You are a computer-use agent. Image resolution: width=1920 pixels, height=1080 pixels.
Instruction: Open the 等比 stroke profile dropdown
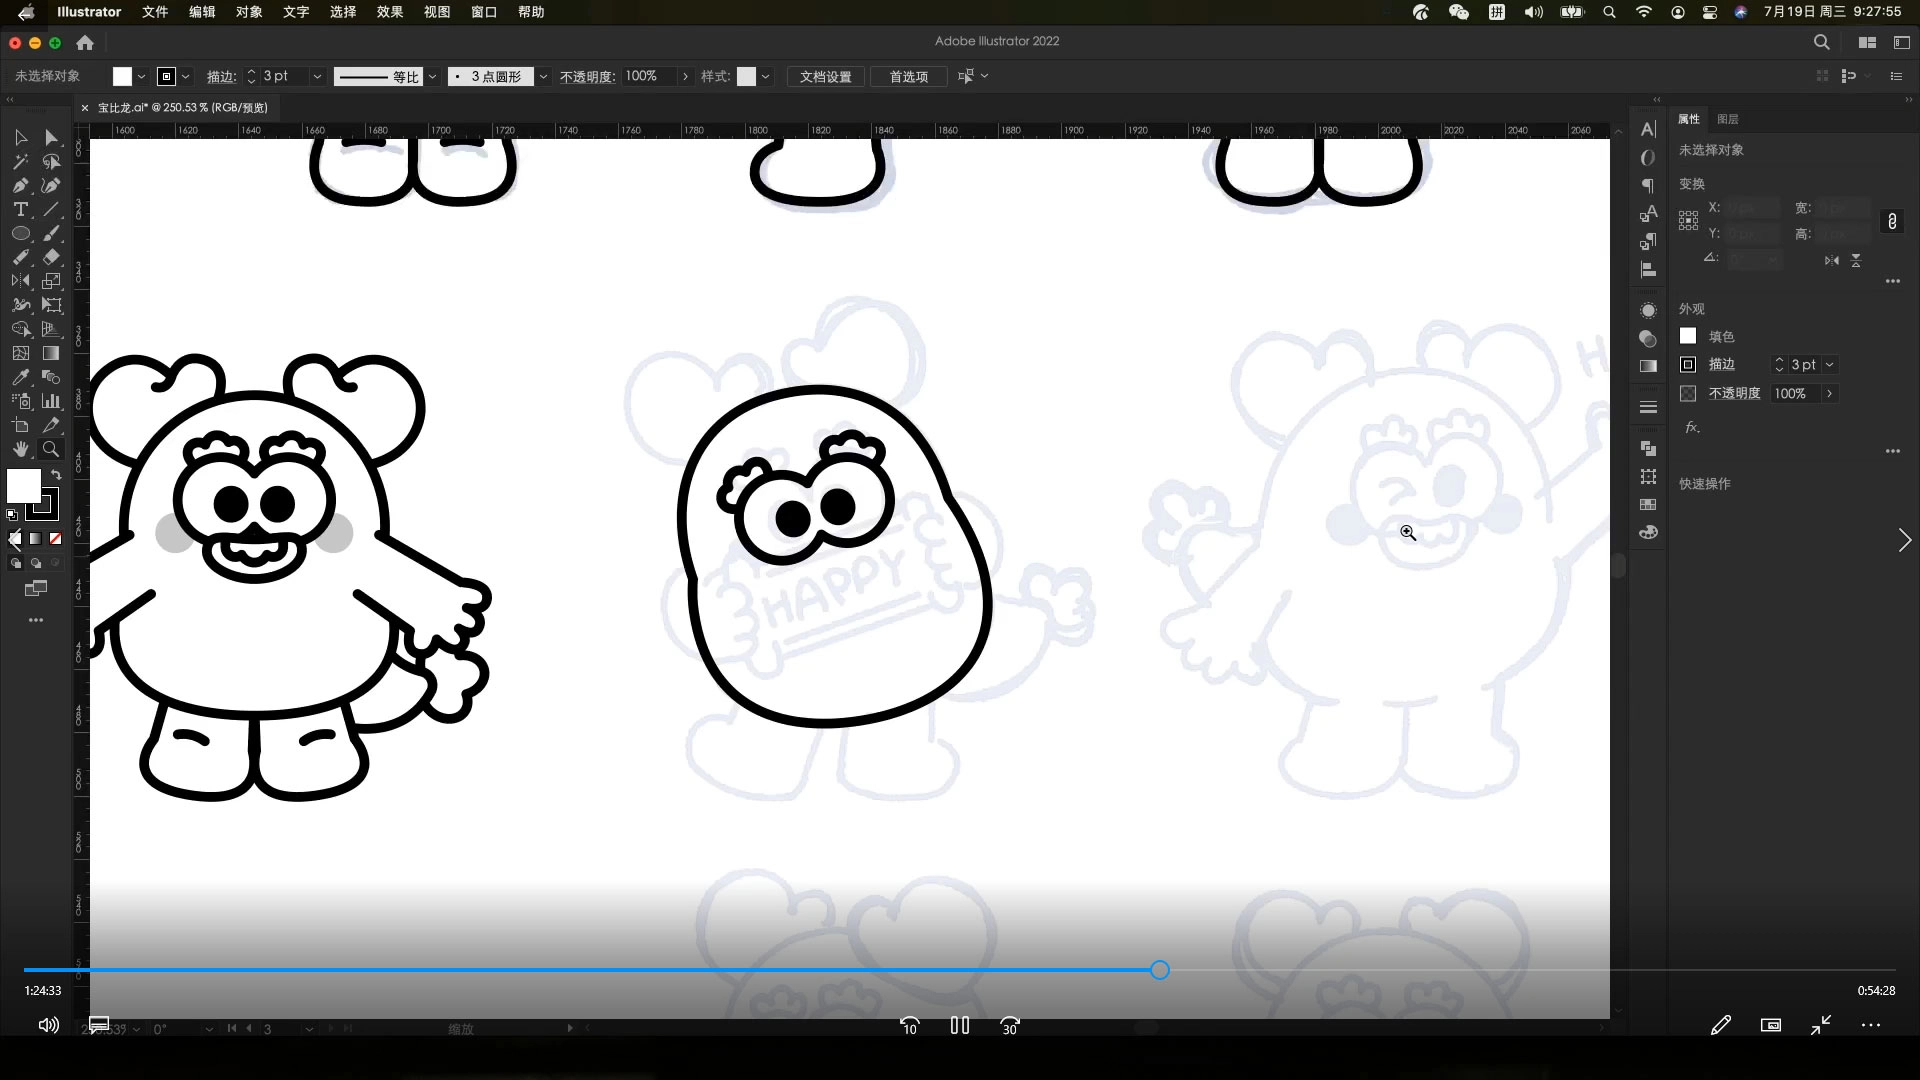432,77
